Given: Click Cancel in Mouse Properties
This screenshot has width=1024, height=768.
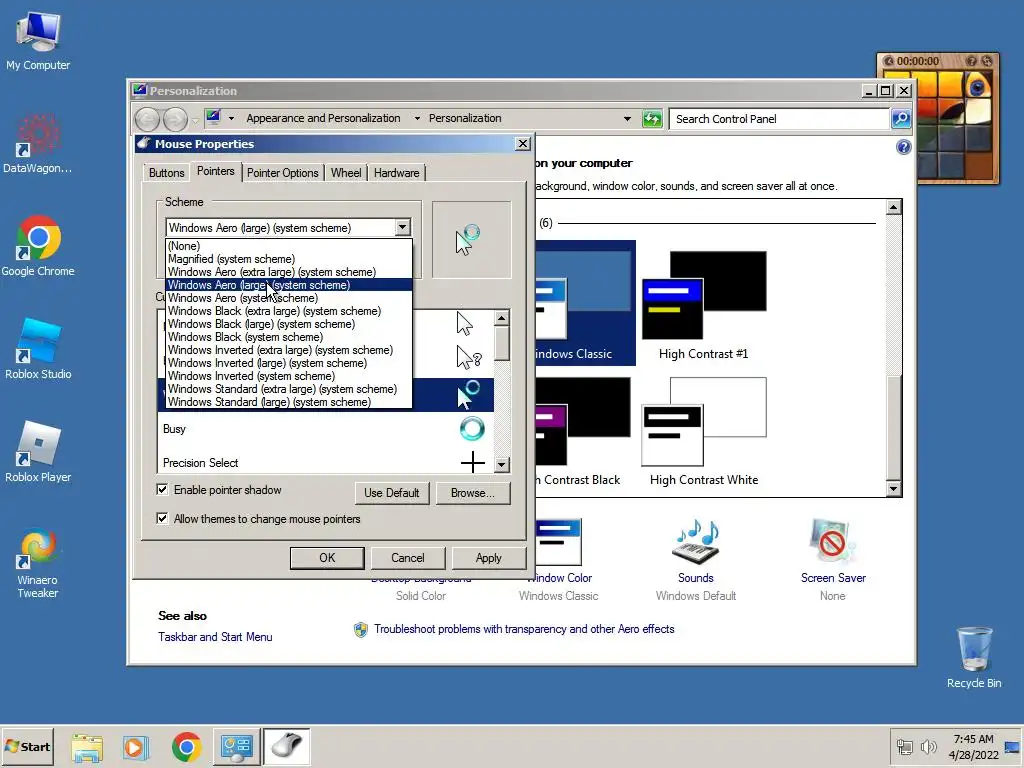Looking at the screenshot, I should click(x=408, y=558).
